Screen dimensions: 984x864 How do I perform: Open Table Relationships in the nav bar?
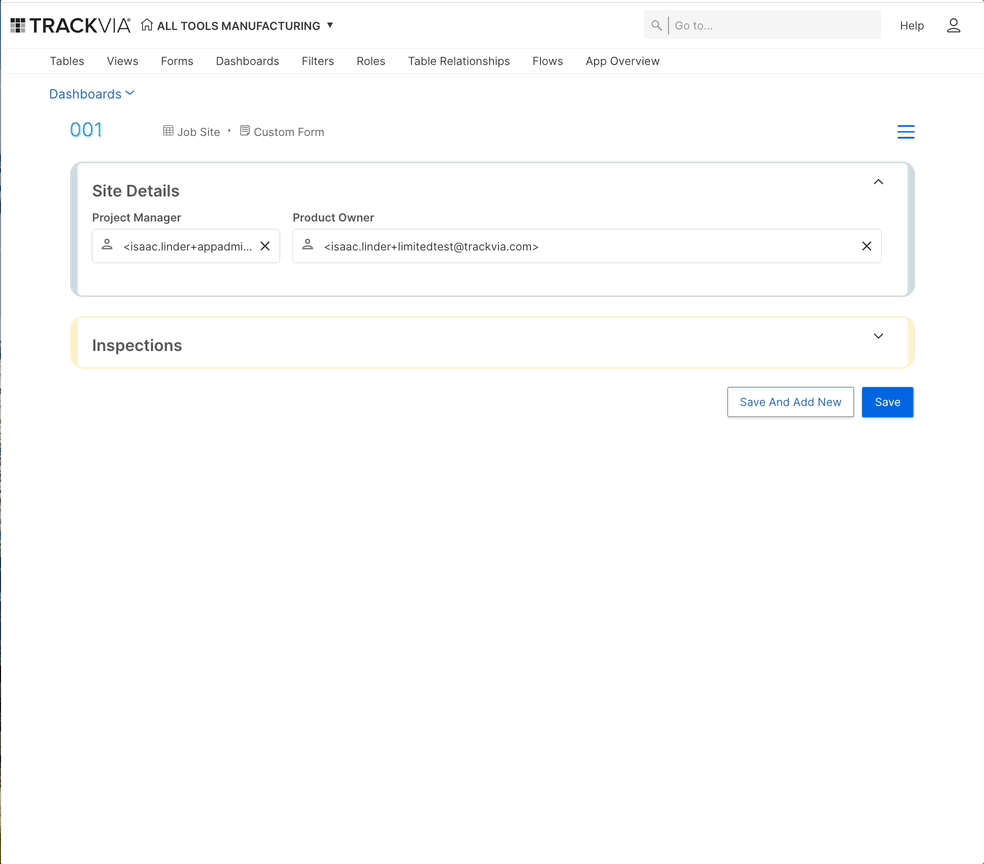[458, 61]
